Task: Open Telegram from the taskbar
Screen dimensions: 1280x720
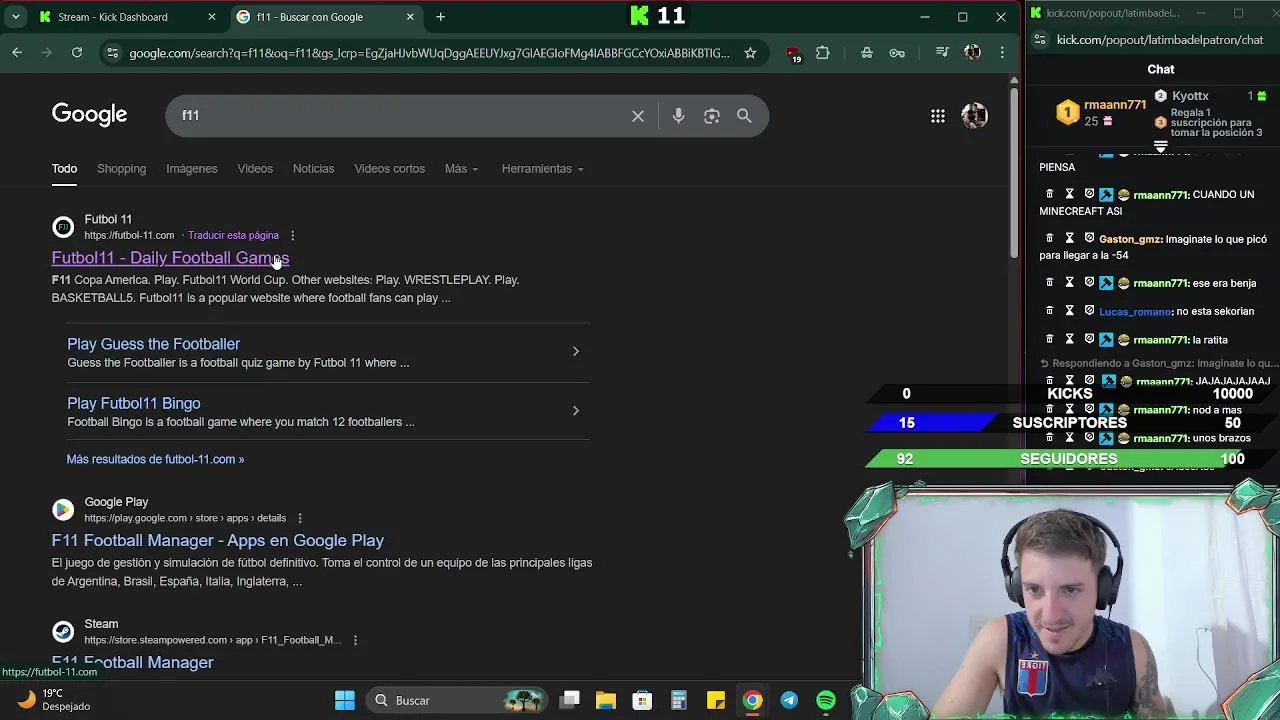Action: (789, 700)
